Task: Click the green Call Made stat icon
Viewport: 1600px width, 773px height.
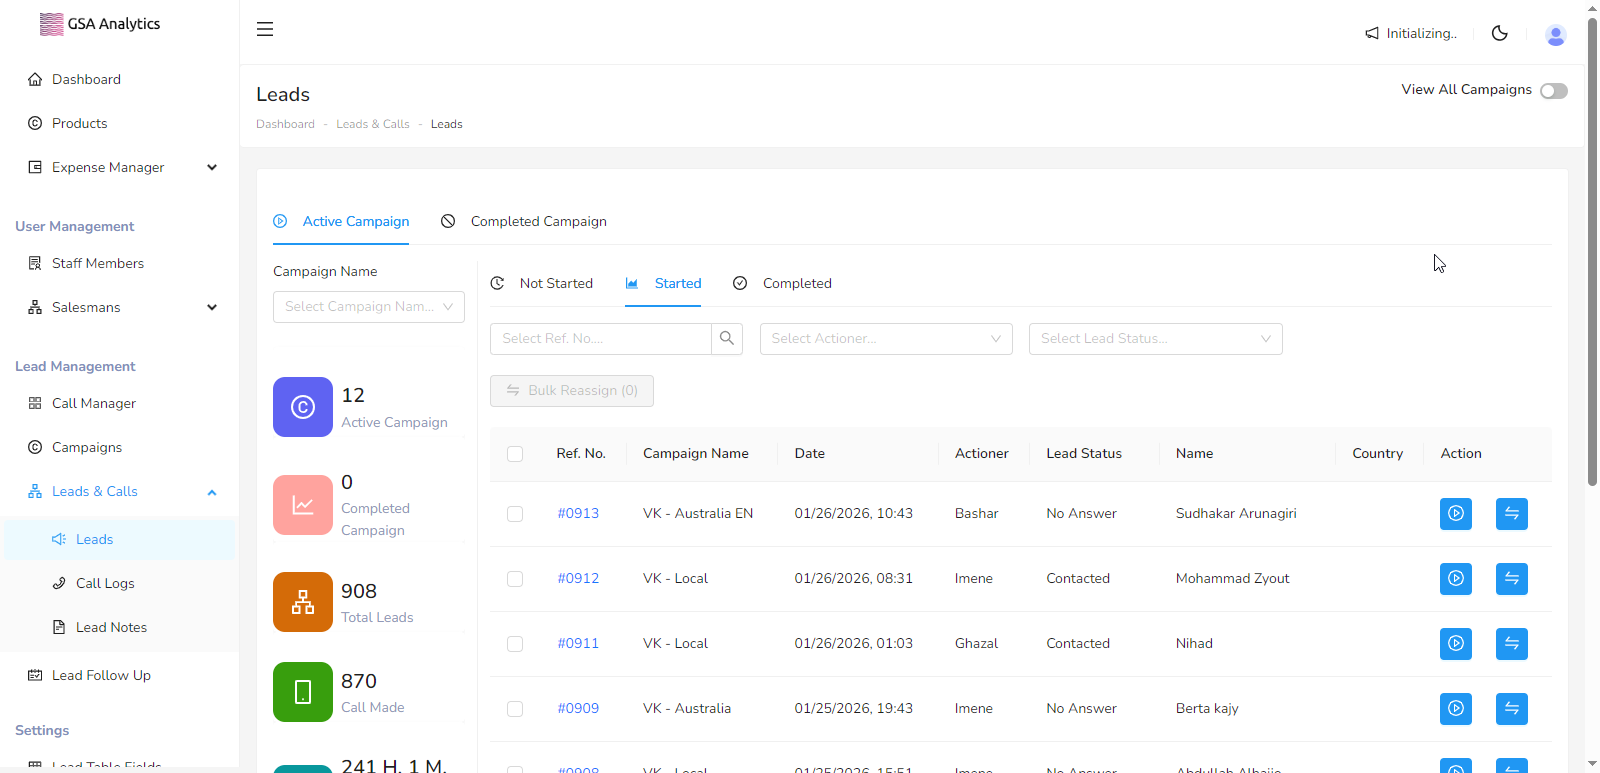Action: click(x=303, y=692)
